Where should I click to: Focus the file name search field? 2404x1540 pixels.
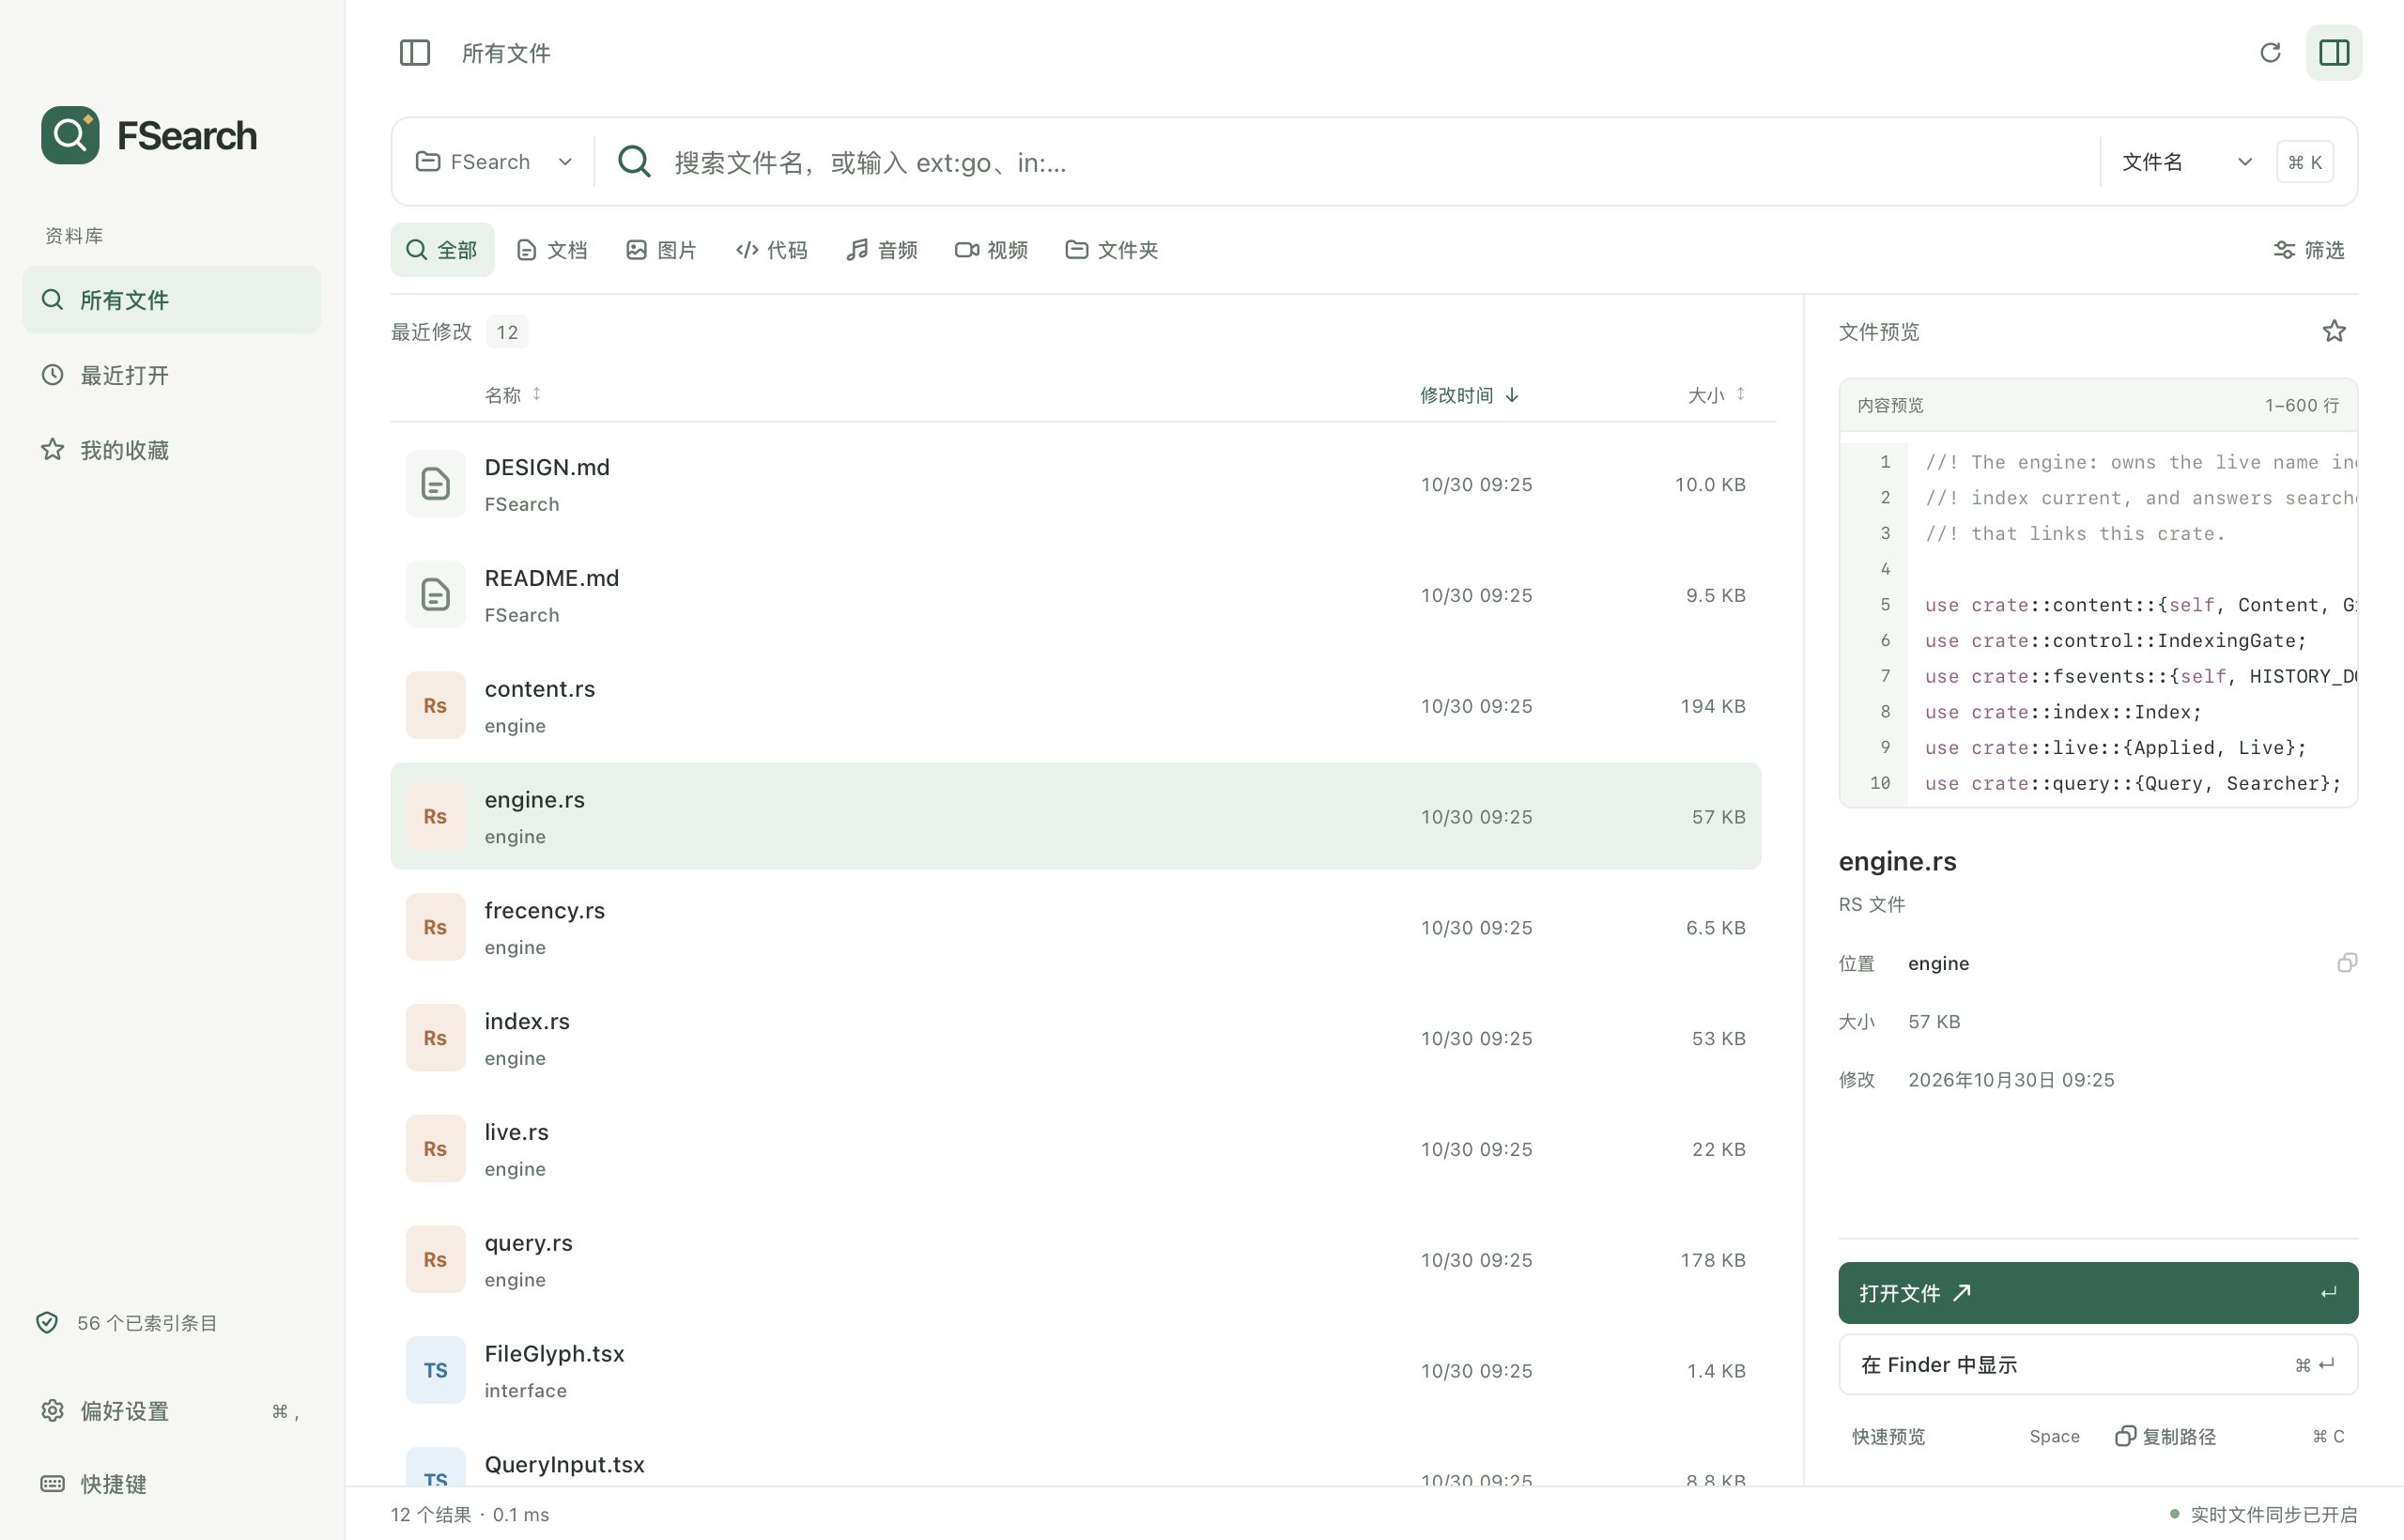[x=1376, y=162]
